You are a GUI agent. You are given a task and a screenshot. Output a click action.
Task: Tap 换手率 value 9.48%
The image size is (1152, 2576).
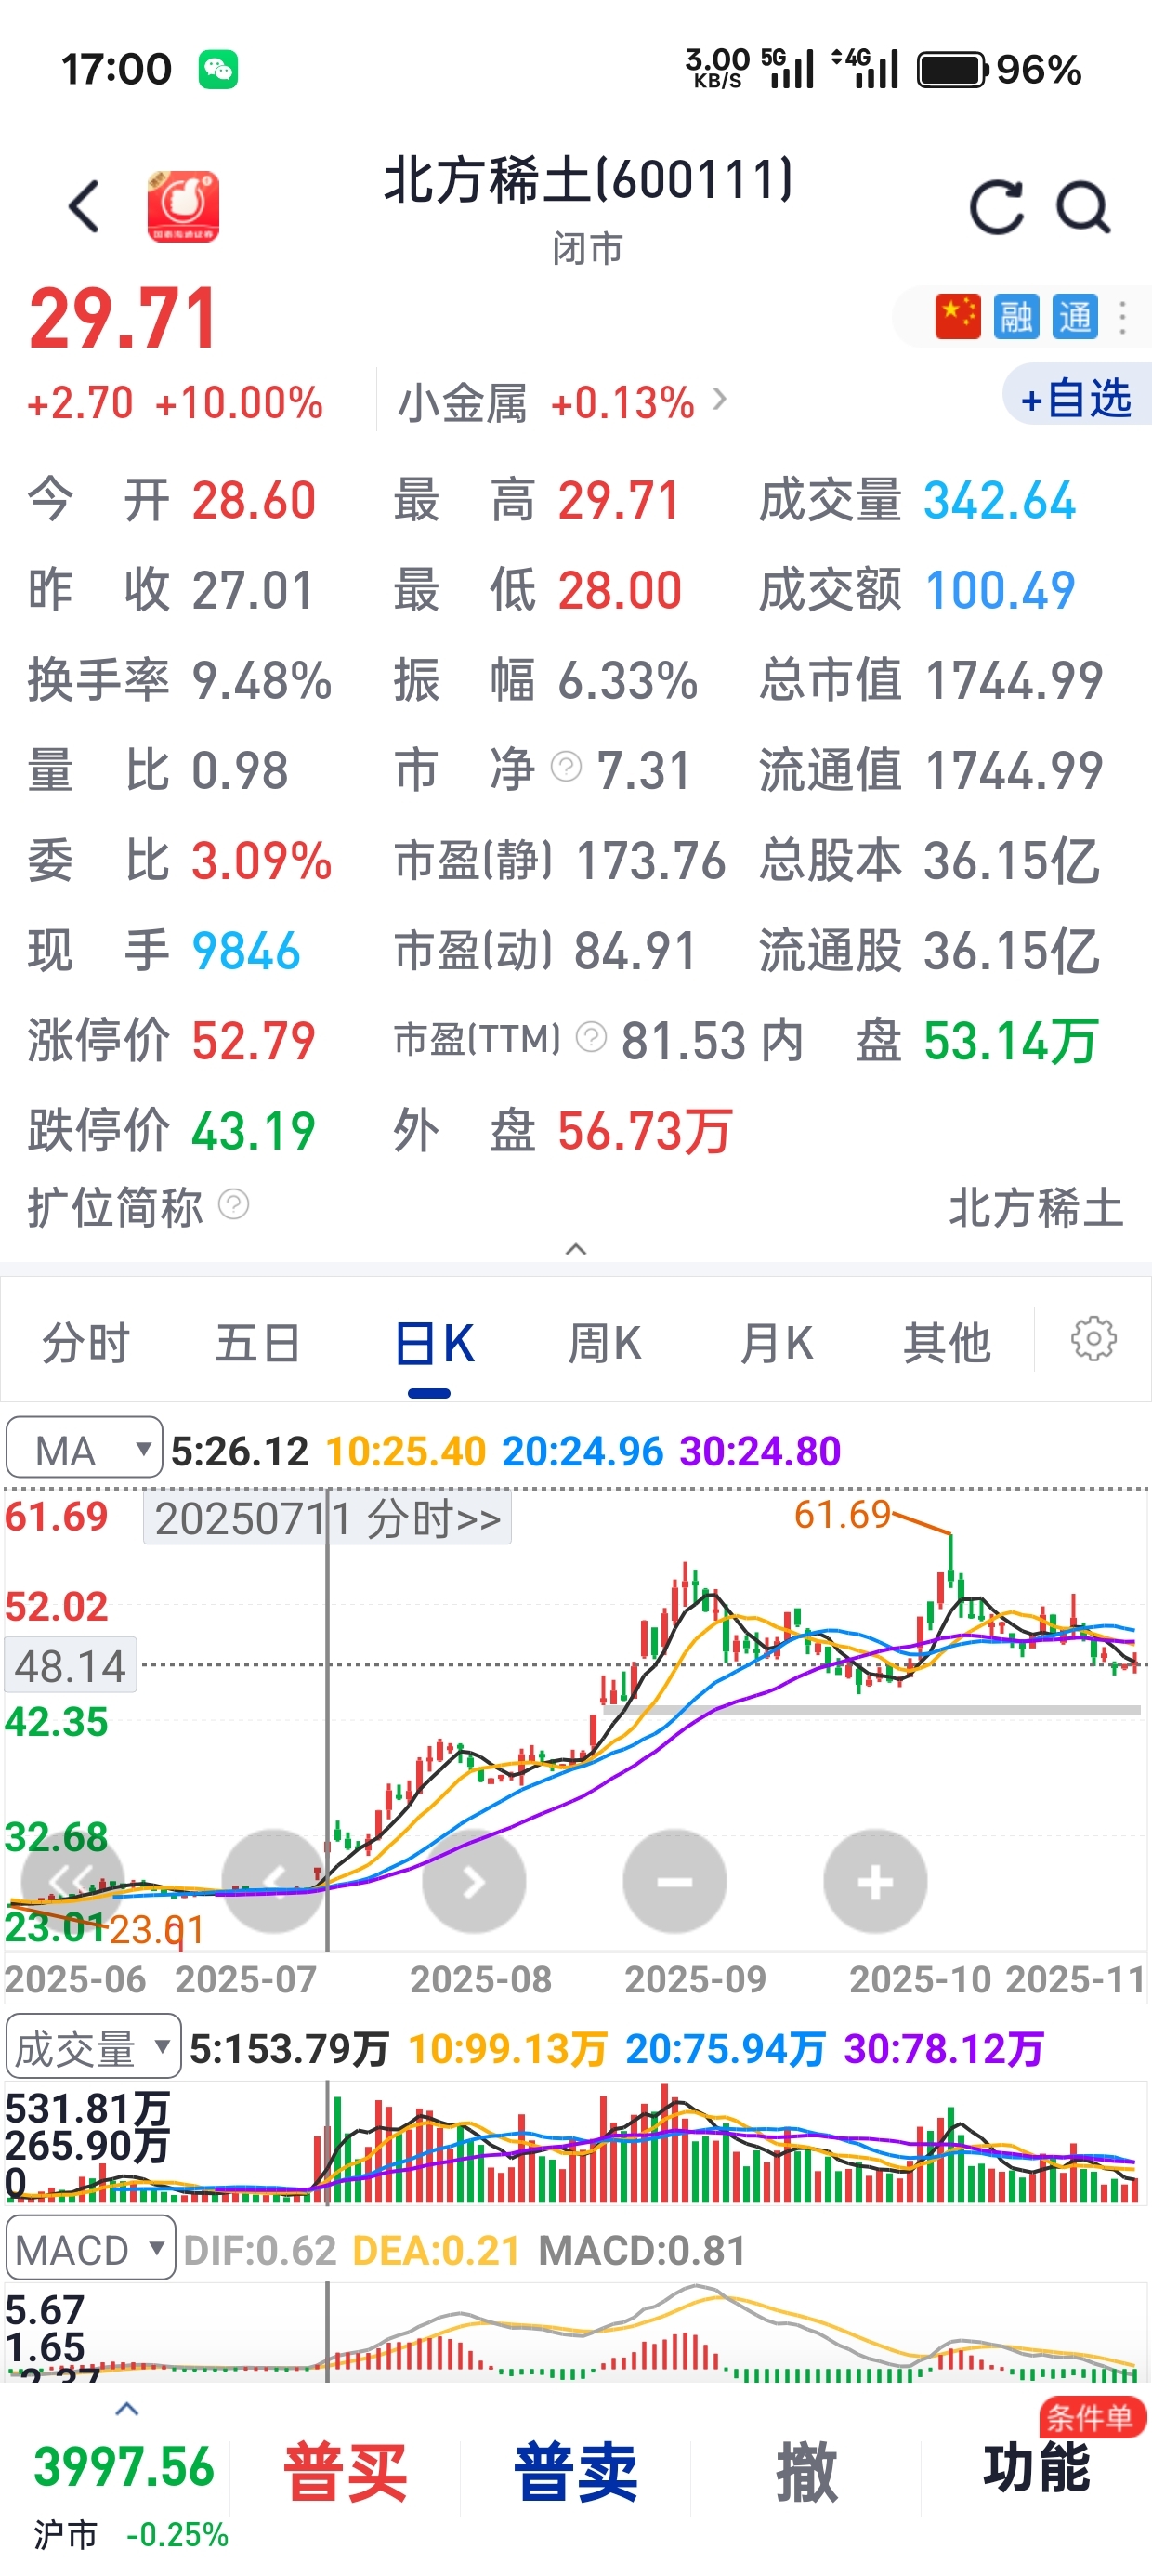pos(262,680)
